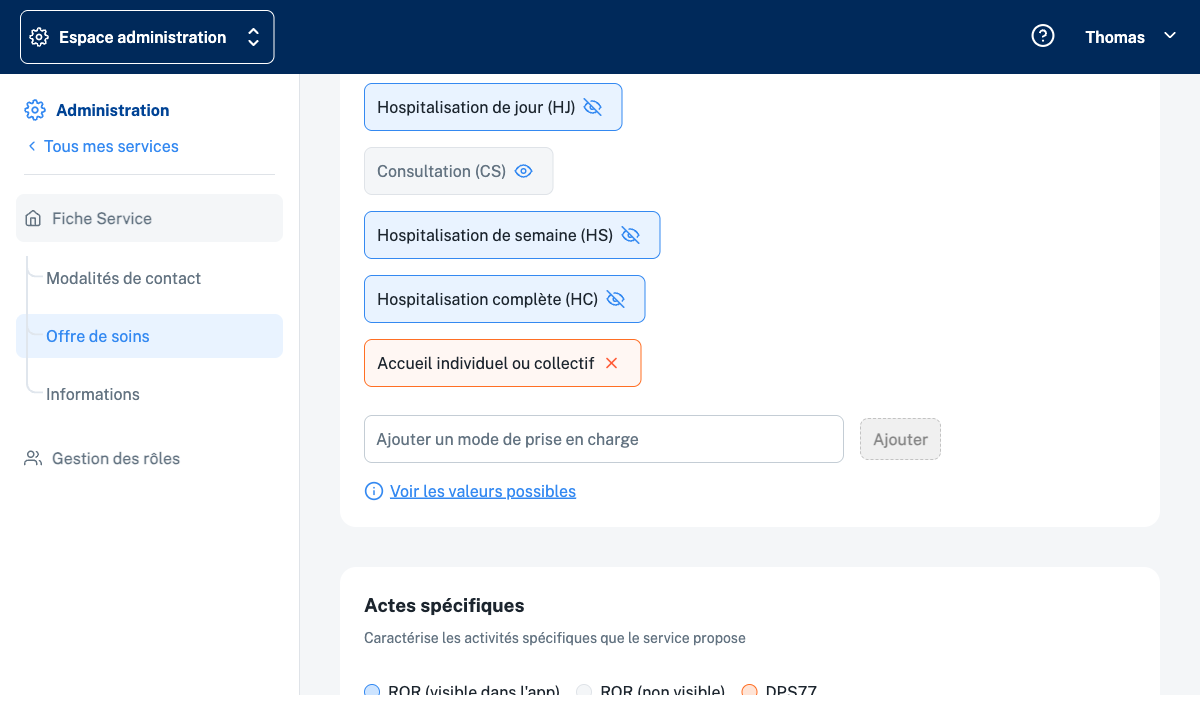
Task: Open the Voir les valeurs possibles link
Action: tap(483, 491)
